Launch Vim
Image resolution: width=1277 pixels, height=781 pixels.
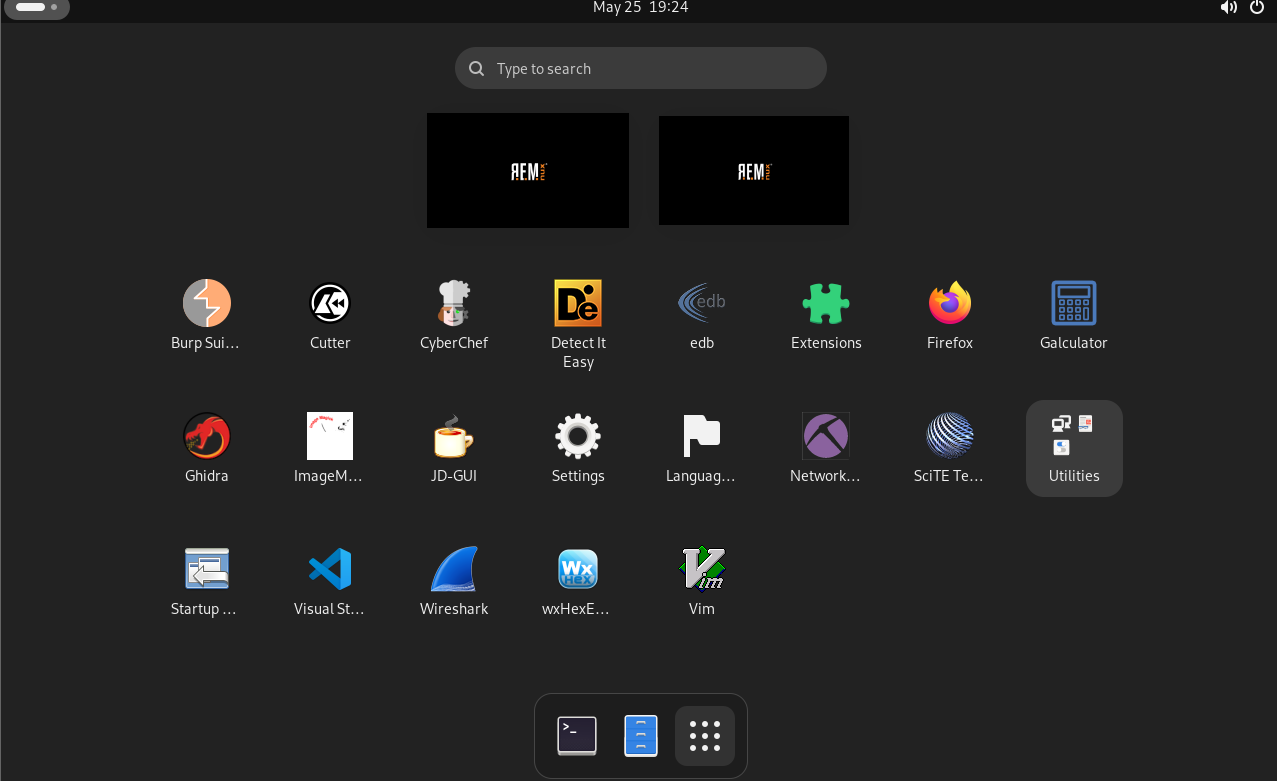click(x=702, y=582)
